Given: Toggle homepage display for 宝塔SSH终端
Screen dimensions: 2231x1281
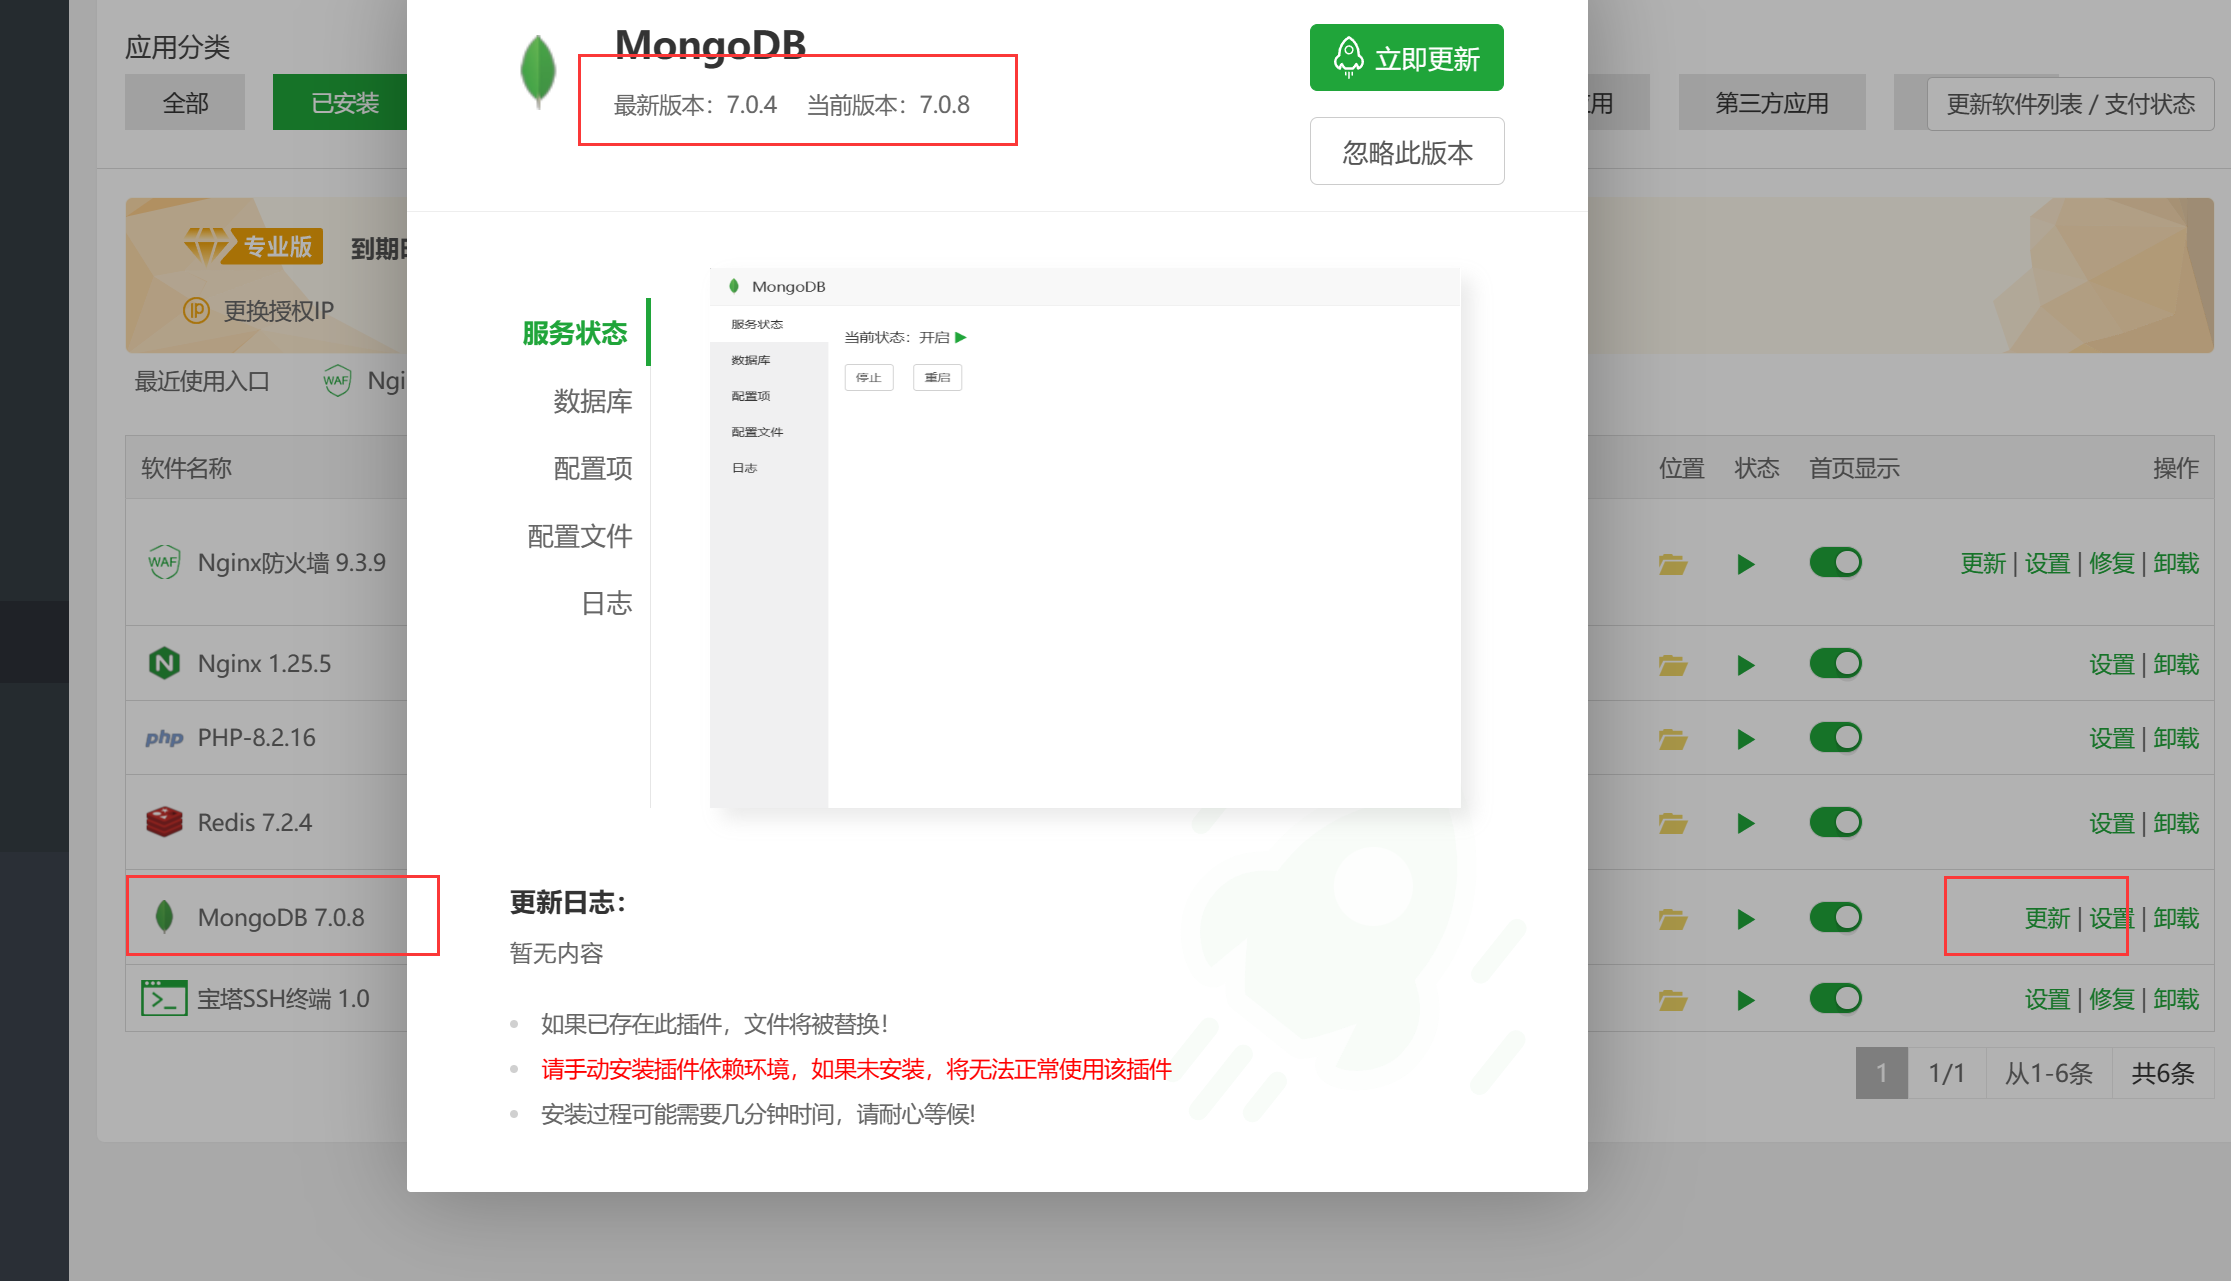Looking at the screenshot, I should click(x=1835, y=998).
